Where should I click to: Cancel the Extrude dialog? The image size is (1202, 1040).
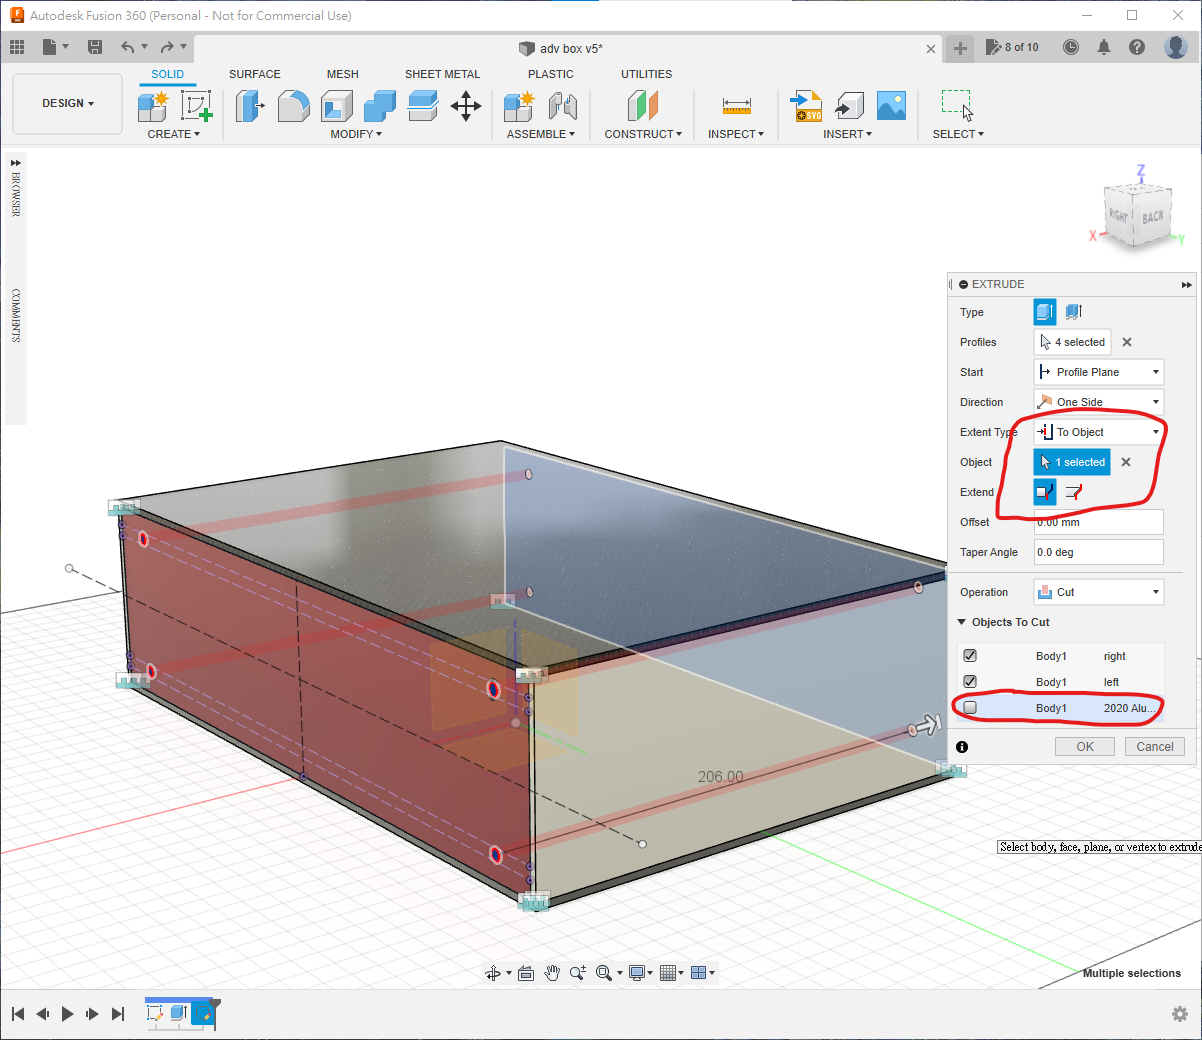[1154, 747]
